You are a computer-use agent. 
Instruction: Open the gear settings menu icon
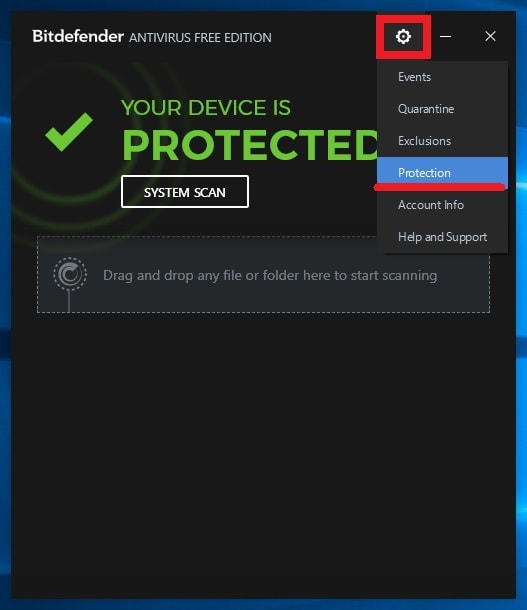[x=403, y=37]
